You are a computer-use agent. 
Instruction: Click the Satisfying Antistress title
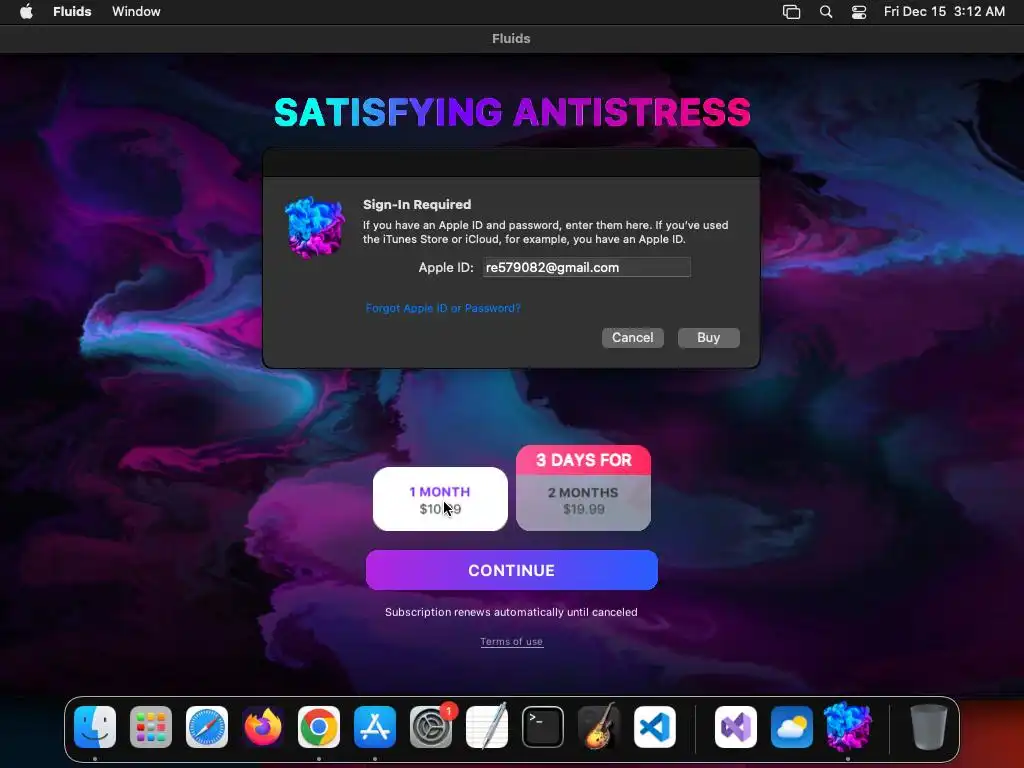coord(512,112)
